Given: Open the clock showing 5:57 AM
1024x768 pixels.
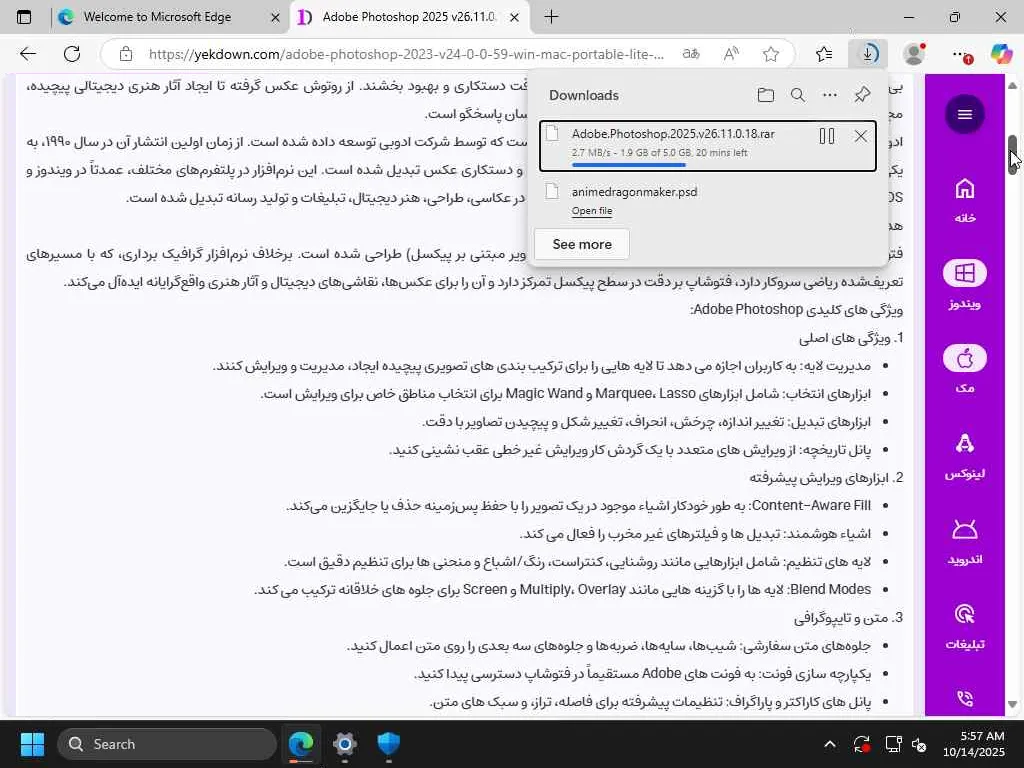Looking at the screenshot, I should click(973, 744).
